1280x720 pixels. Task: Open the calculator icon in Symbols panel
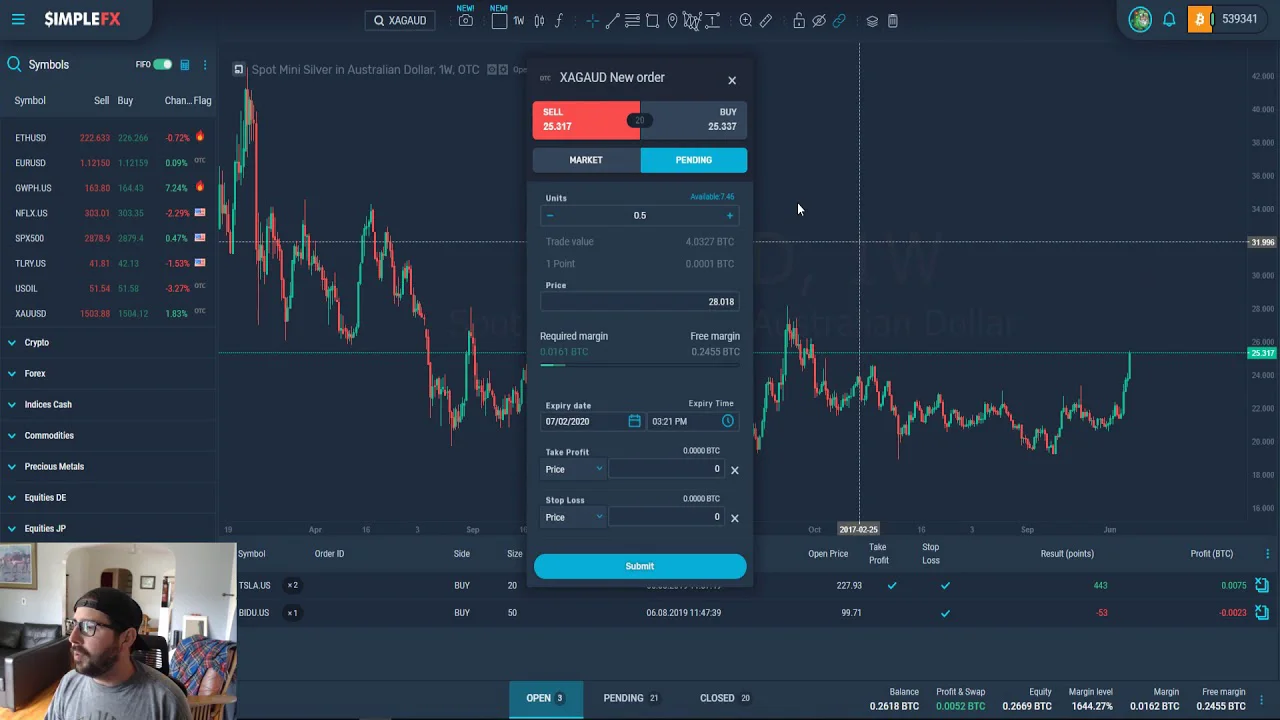185,65
